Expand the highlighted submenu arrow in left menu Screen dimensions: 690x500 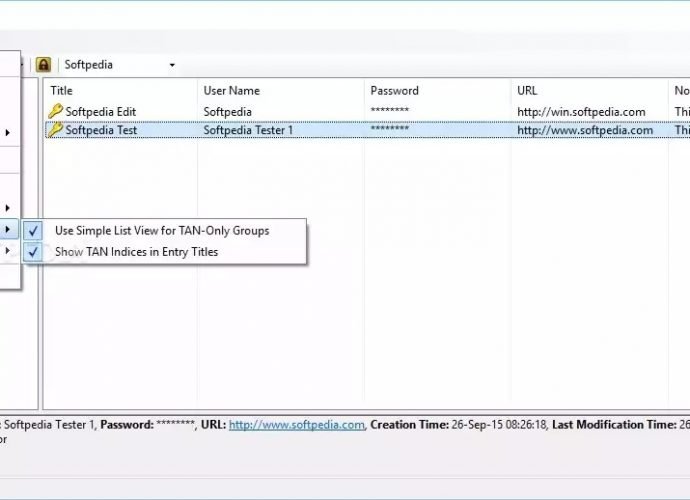pos(7,229)
